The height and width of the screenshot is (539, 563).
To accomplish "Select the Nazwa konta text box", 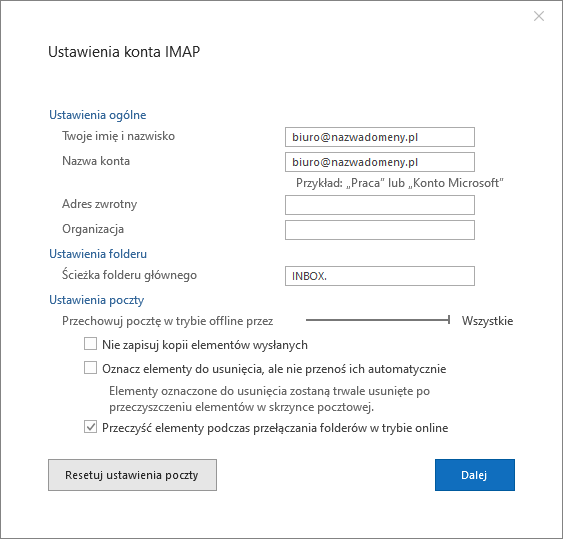I will pyautogui.click(x=380, y=162).
